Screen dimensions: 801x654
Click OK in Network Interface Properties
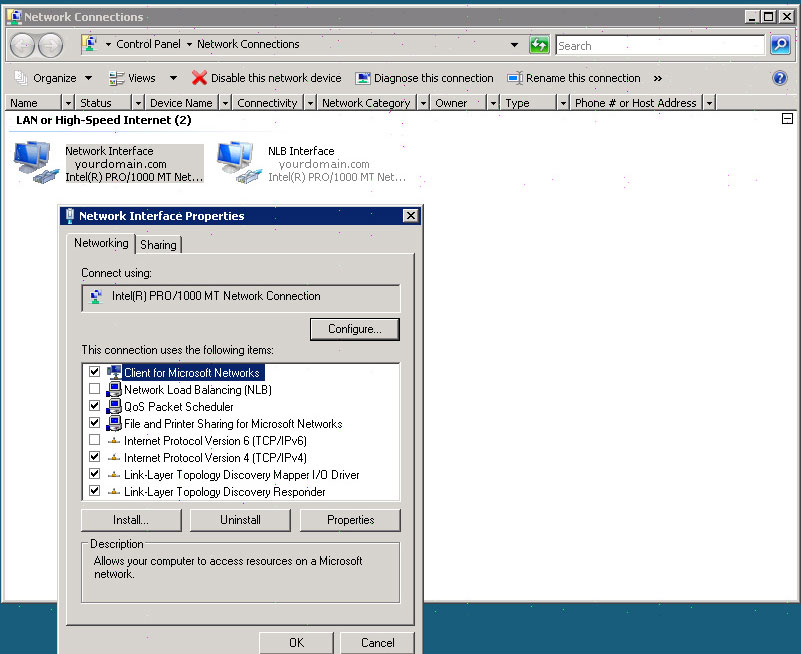pyautogui.click(x=296, y=643)
